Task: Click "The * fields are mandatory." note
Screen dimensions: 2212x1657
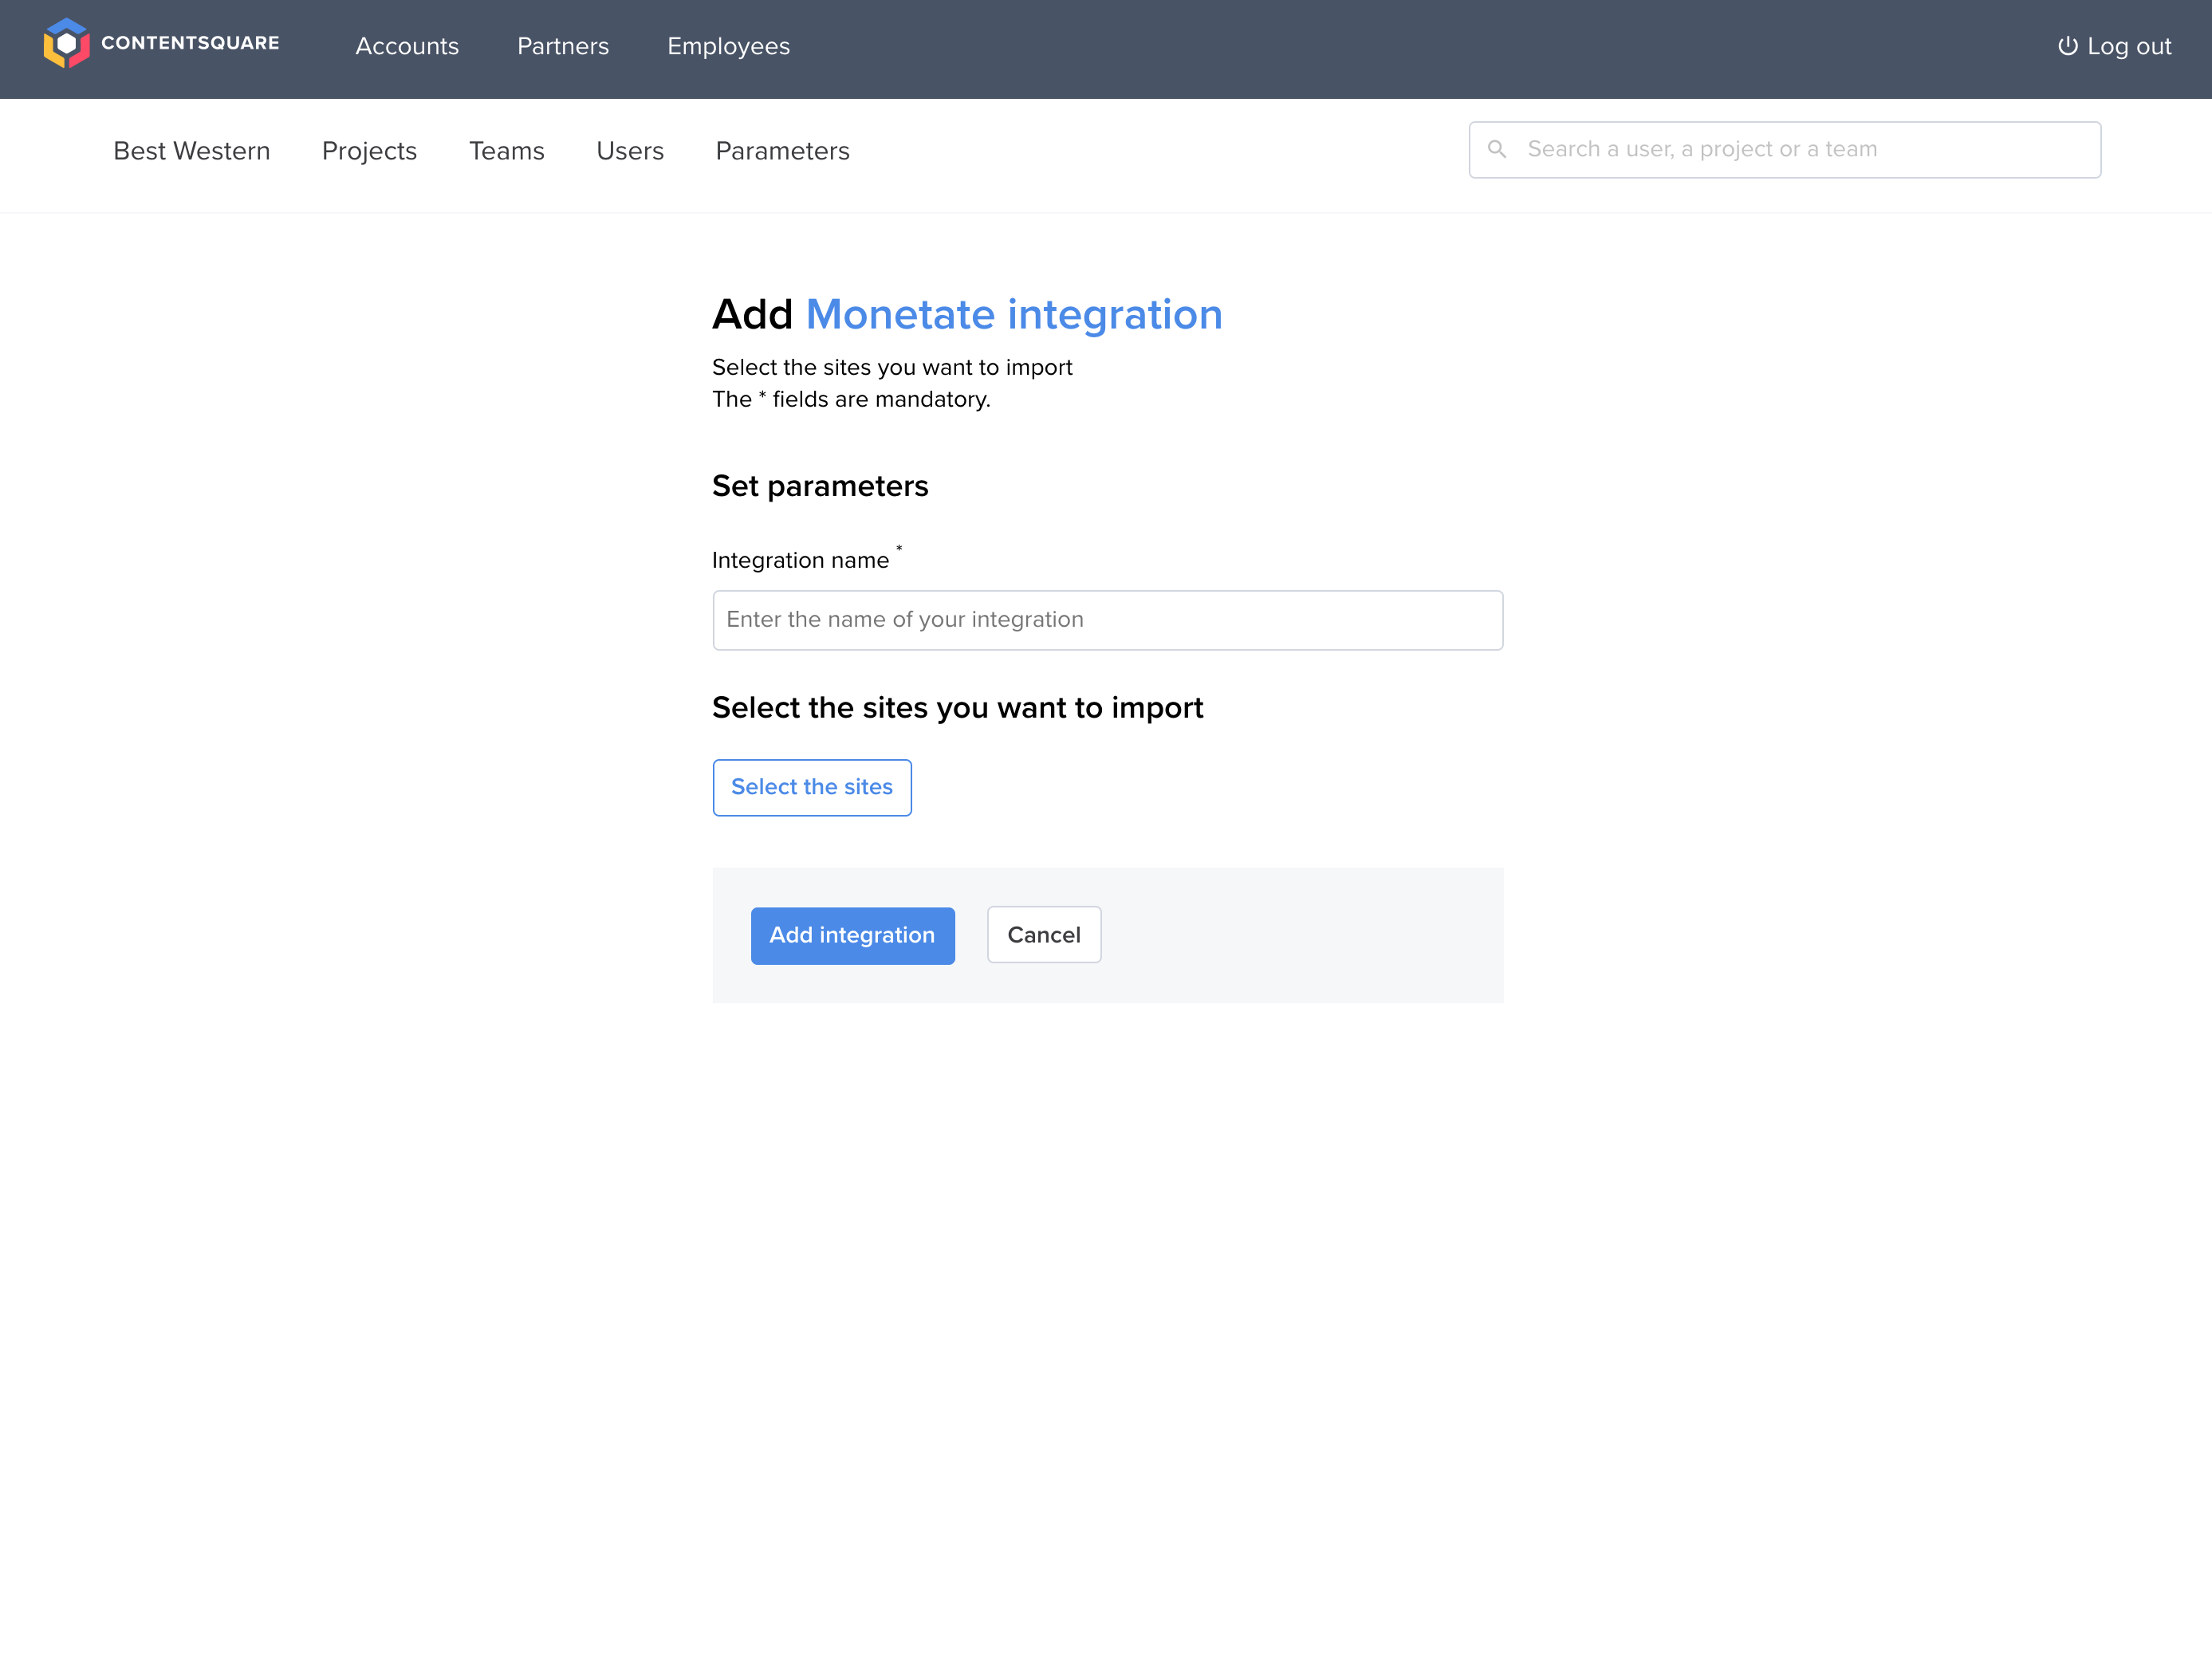Action: 851,400
